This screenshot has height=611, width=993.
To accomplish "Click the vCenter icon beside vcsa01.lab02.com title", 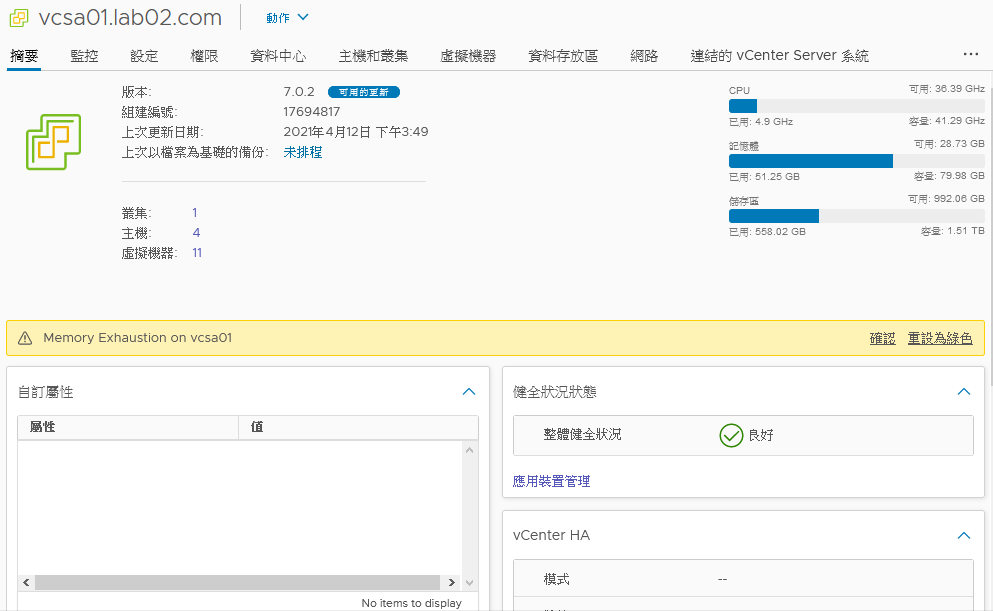I will tap(19, 18).
